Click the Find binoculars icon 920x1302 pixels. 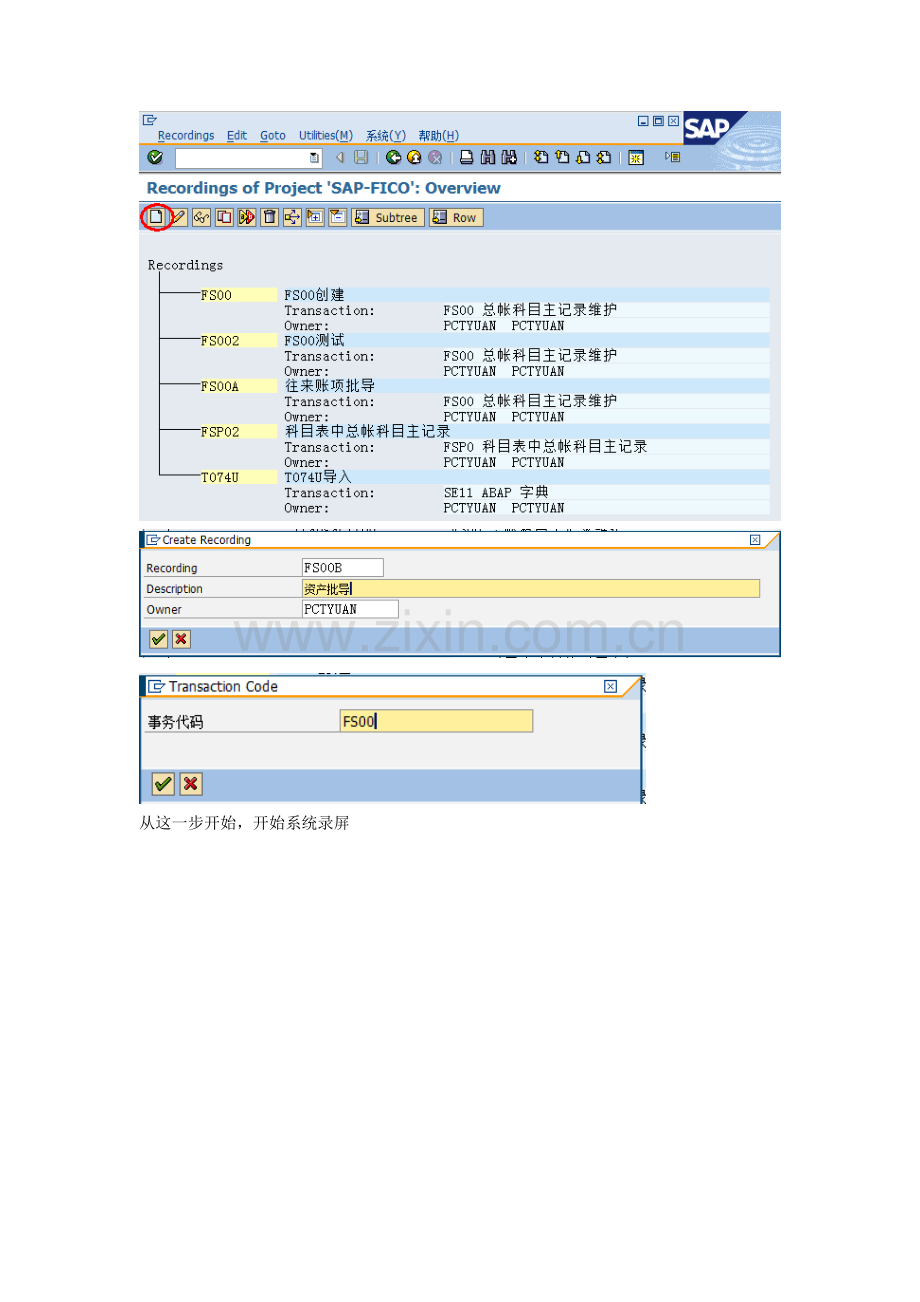(488, 158)
